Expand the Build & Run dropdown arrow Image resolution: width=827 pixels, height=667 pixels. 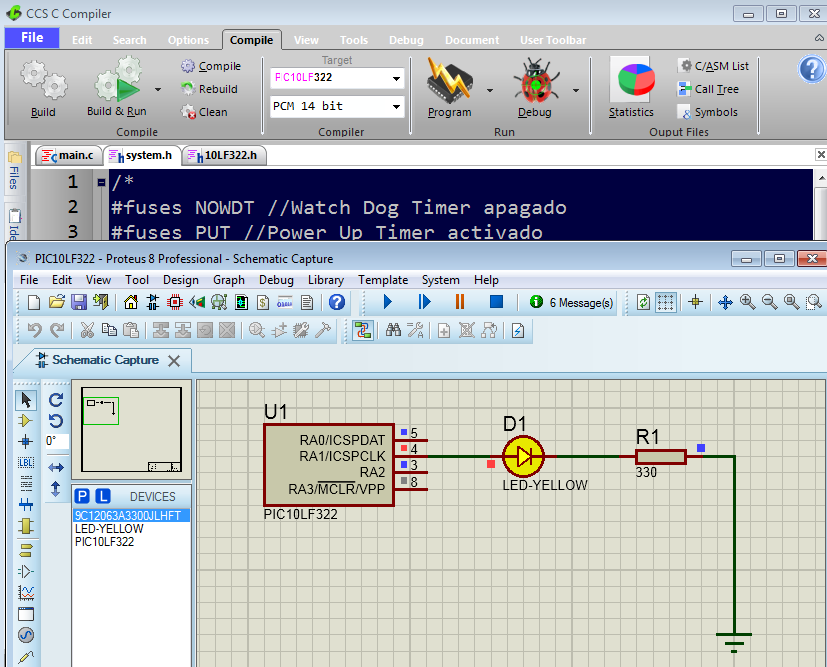point(158,90)
